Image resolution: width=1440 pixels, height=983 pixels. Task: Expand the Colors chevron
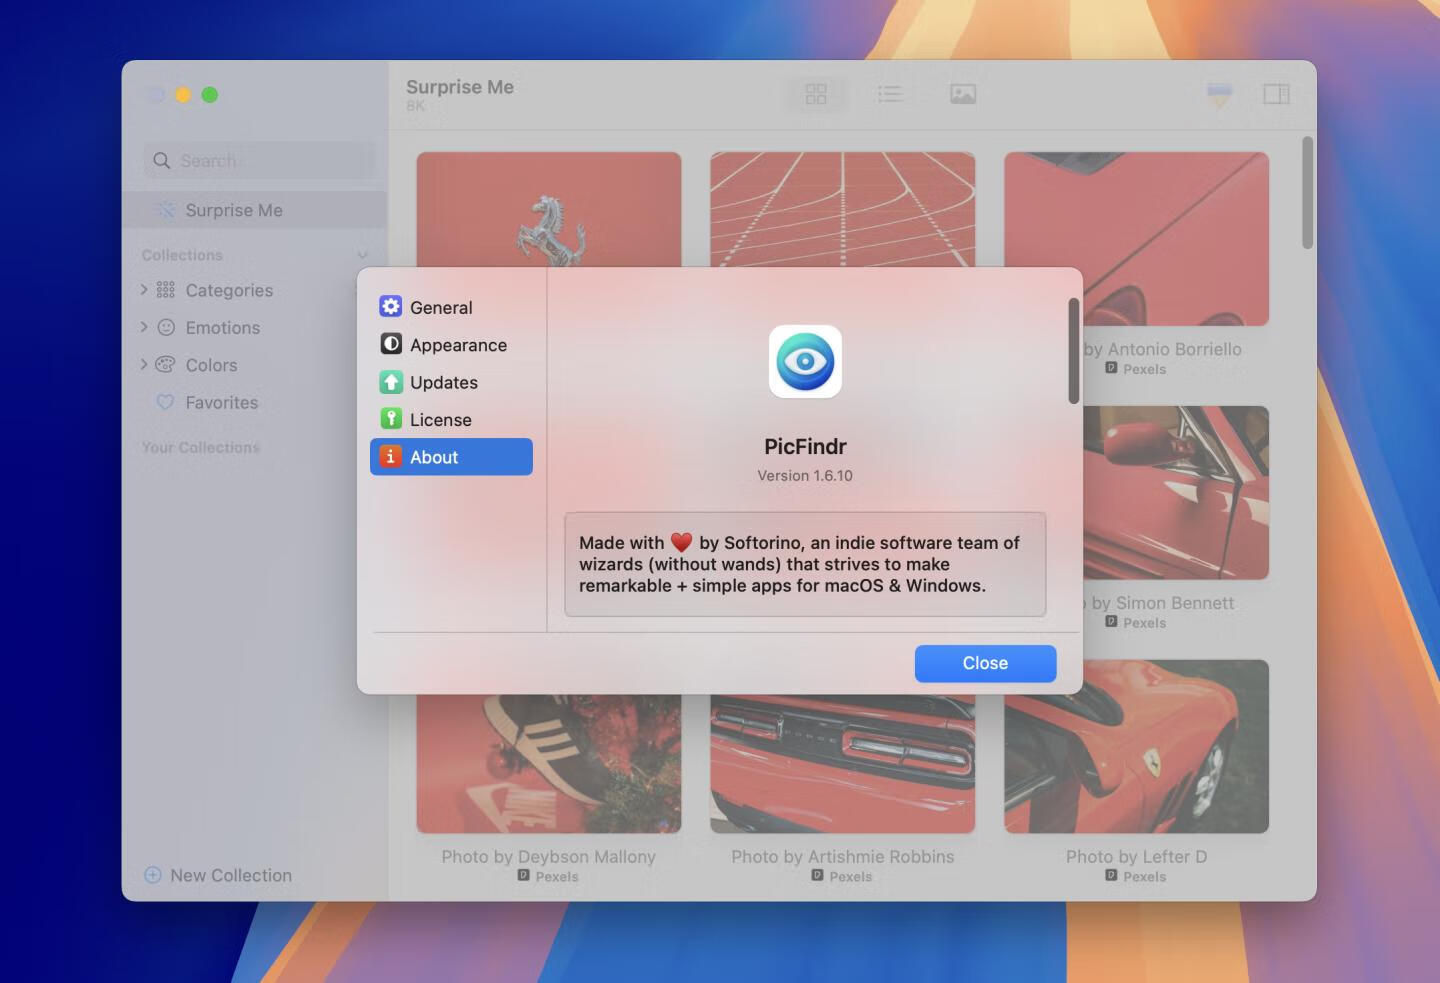(x=144, y=364)
